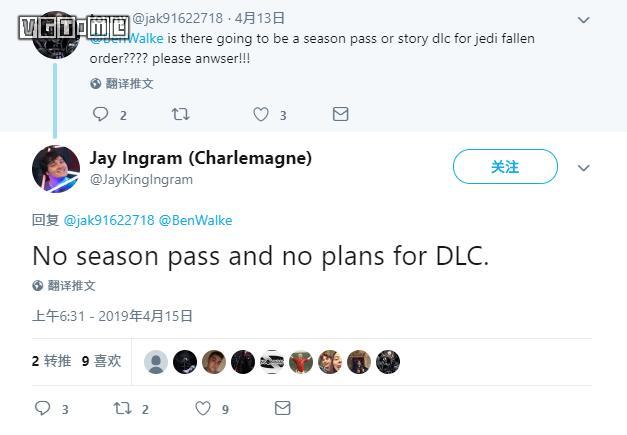Open the chevron menu on the top tweet

(584, 20)
